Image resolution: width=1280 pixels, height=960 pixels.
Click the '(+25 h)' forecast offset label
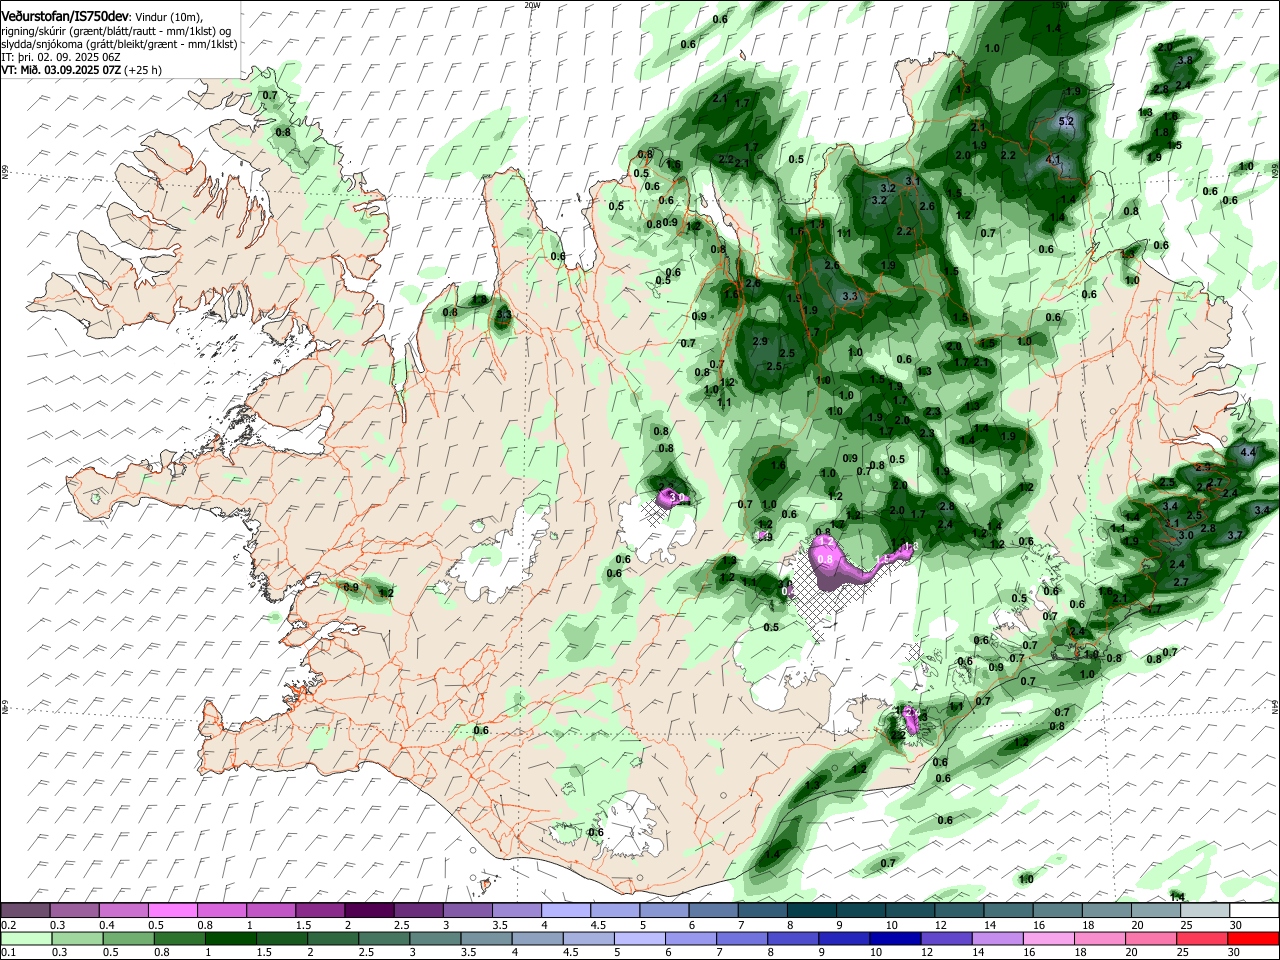(143, 70)
